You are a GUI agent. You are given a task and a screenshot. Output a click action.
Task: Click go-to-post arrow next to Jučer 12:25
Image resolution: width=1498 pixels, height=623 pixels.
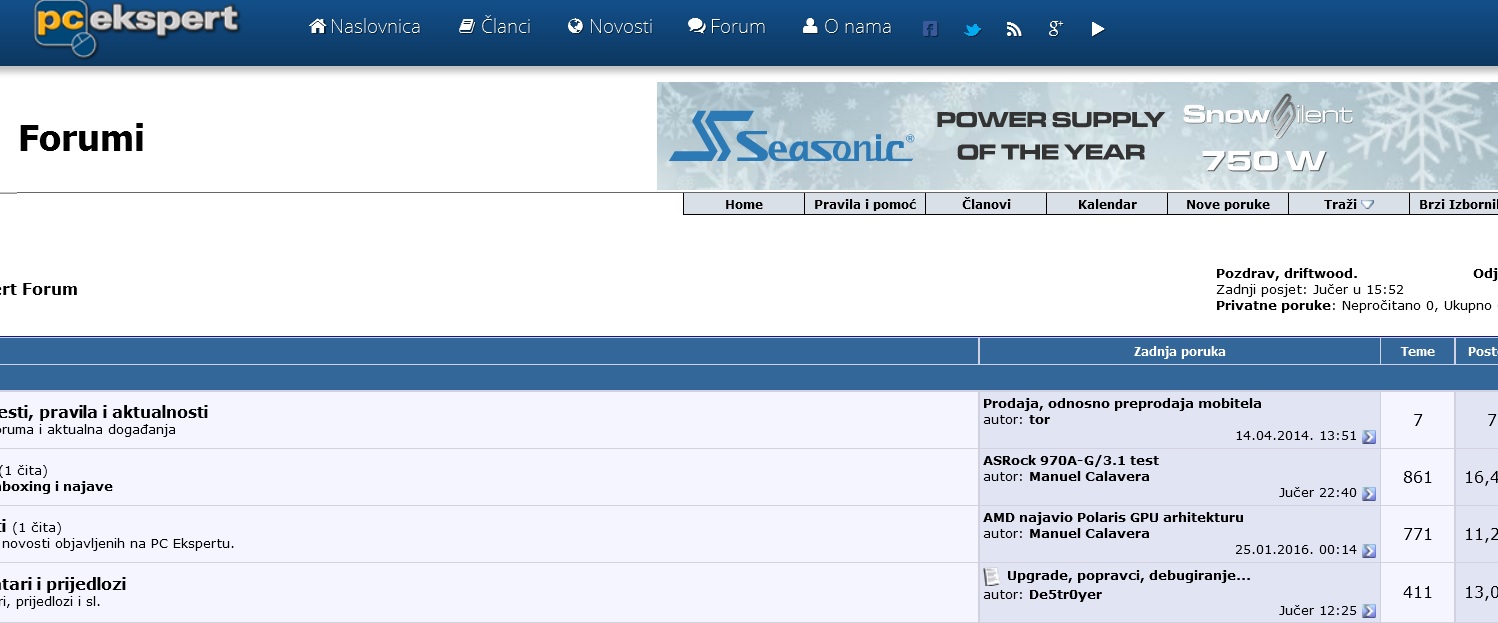click(1369, 611)
